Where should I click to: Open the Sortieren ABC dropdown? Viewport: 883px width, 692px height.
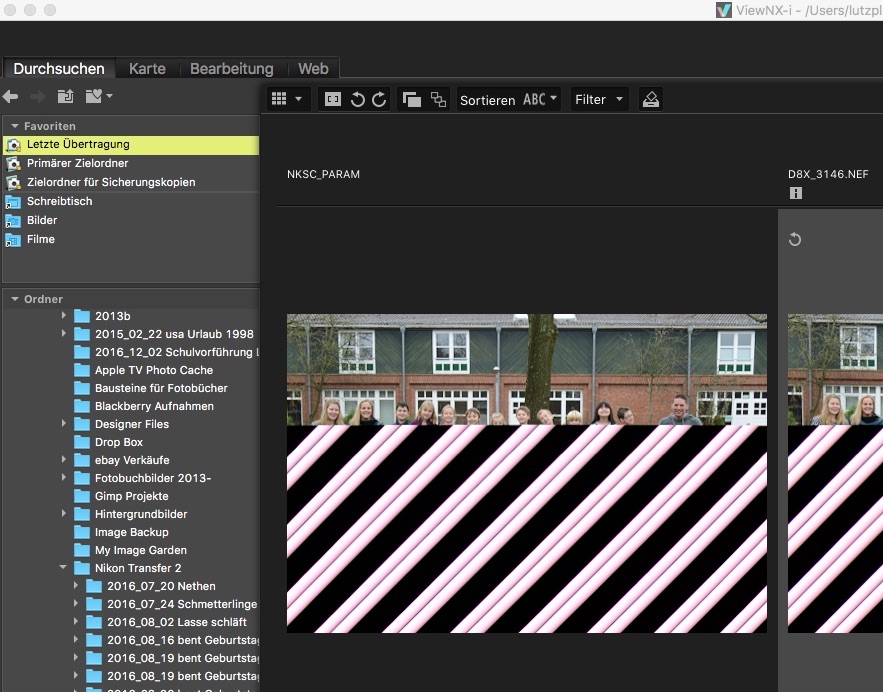pyautogui.click(x=508, y=100)
